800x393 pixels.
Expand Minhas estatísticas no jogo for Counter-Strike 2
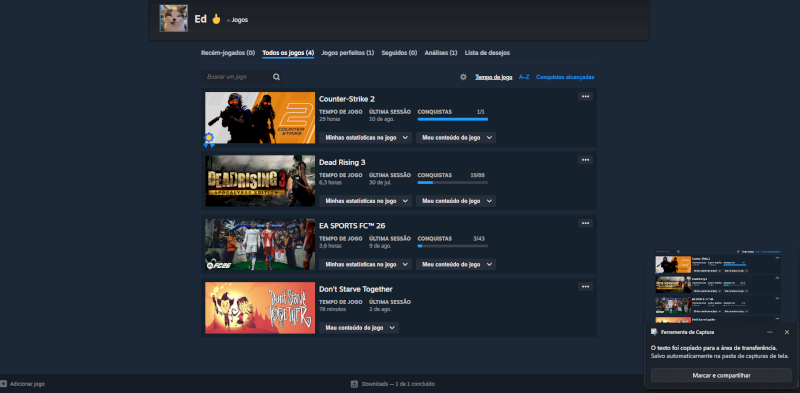[365, 138]
